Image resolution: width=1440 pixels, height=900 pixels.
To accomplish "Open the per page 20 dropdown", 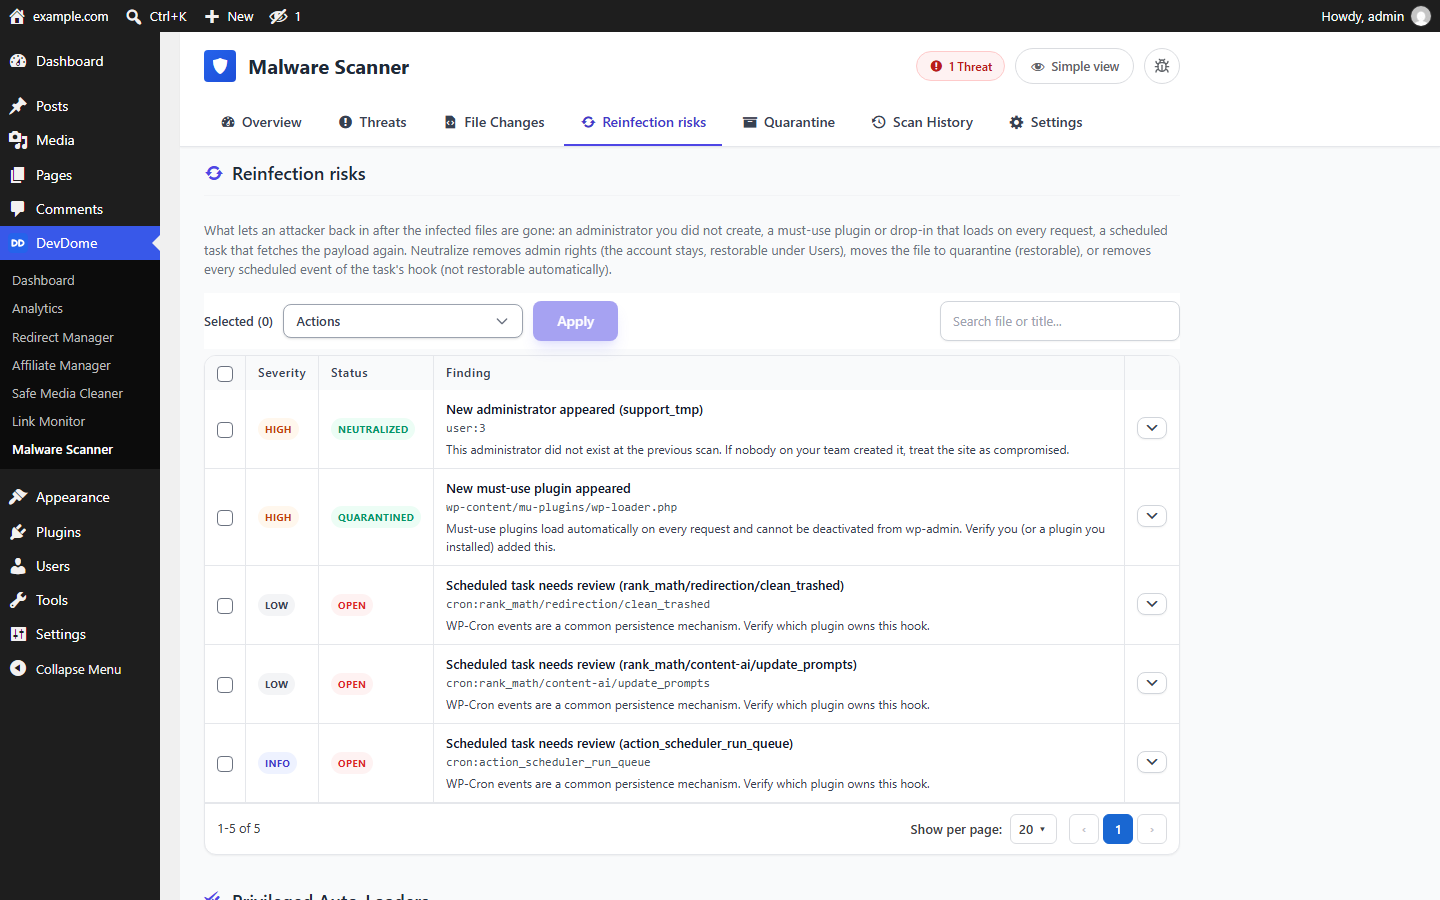I will [1033, 829].
